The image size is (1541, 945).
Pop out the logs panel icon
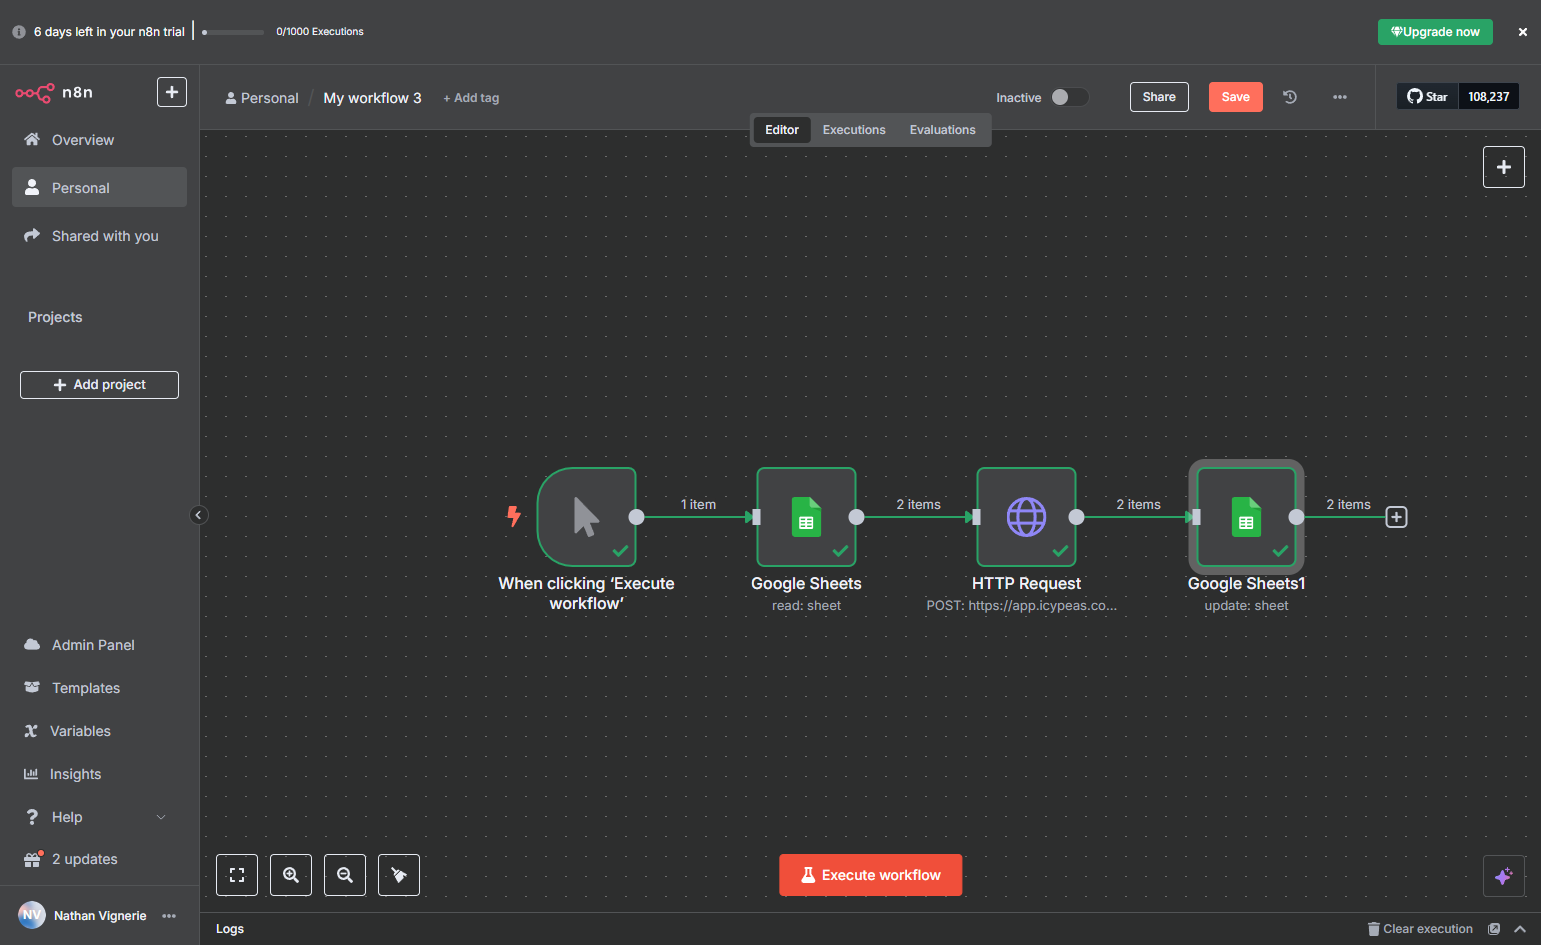[1494, 929]
